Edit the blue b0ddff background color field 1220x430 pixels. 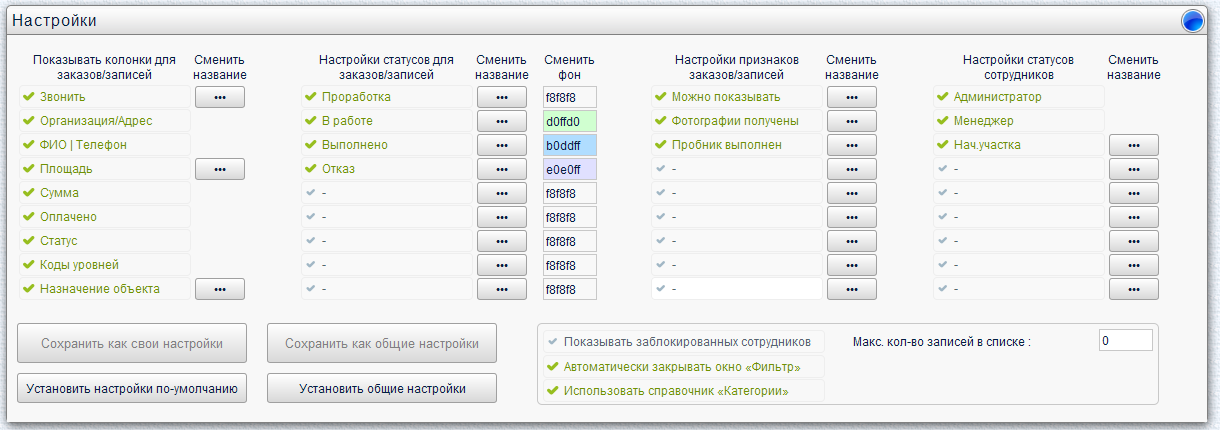[x=569, y=145]
